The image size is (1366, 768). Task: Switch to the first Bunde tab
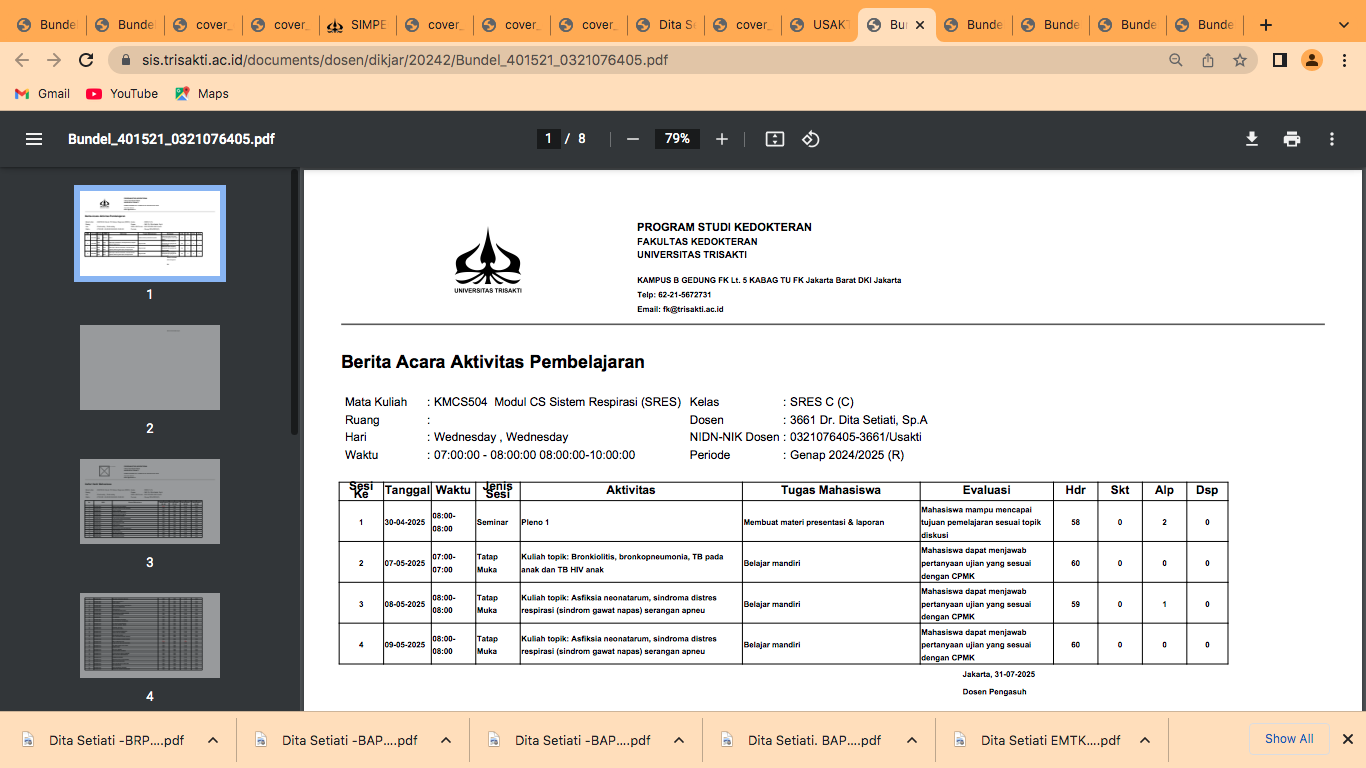click(47, 25)
